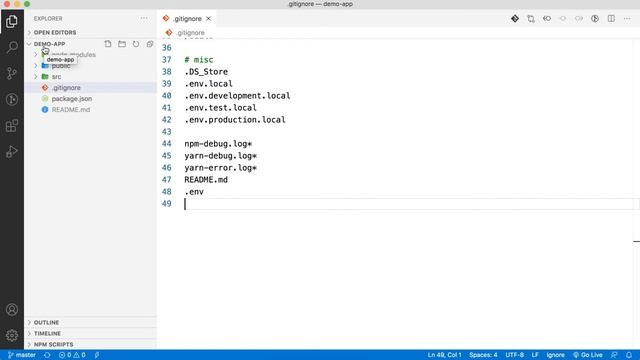Click the 'npm-debug.log*' line
Viewport: 640px width, 360px height.
[x=218, y=144]
